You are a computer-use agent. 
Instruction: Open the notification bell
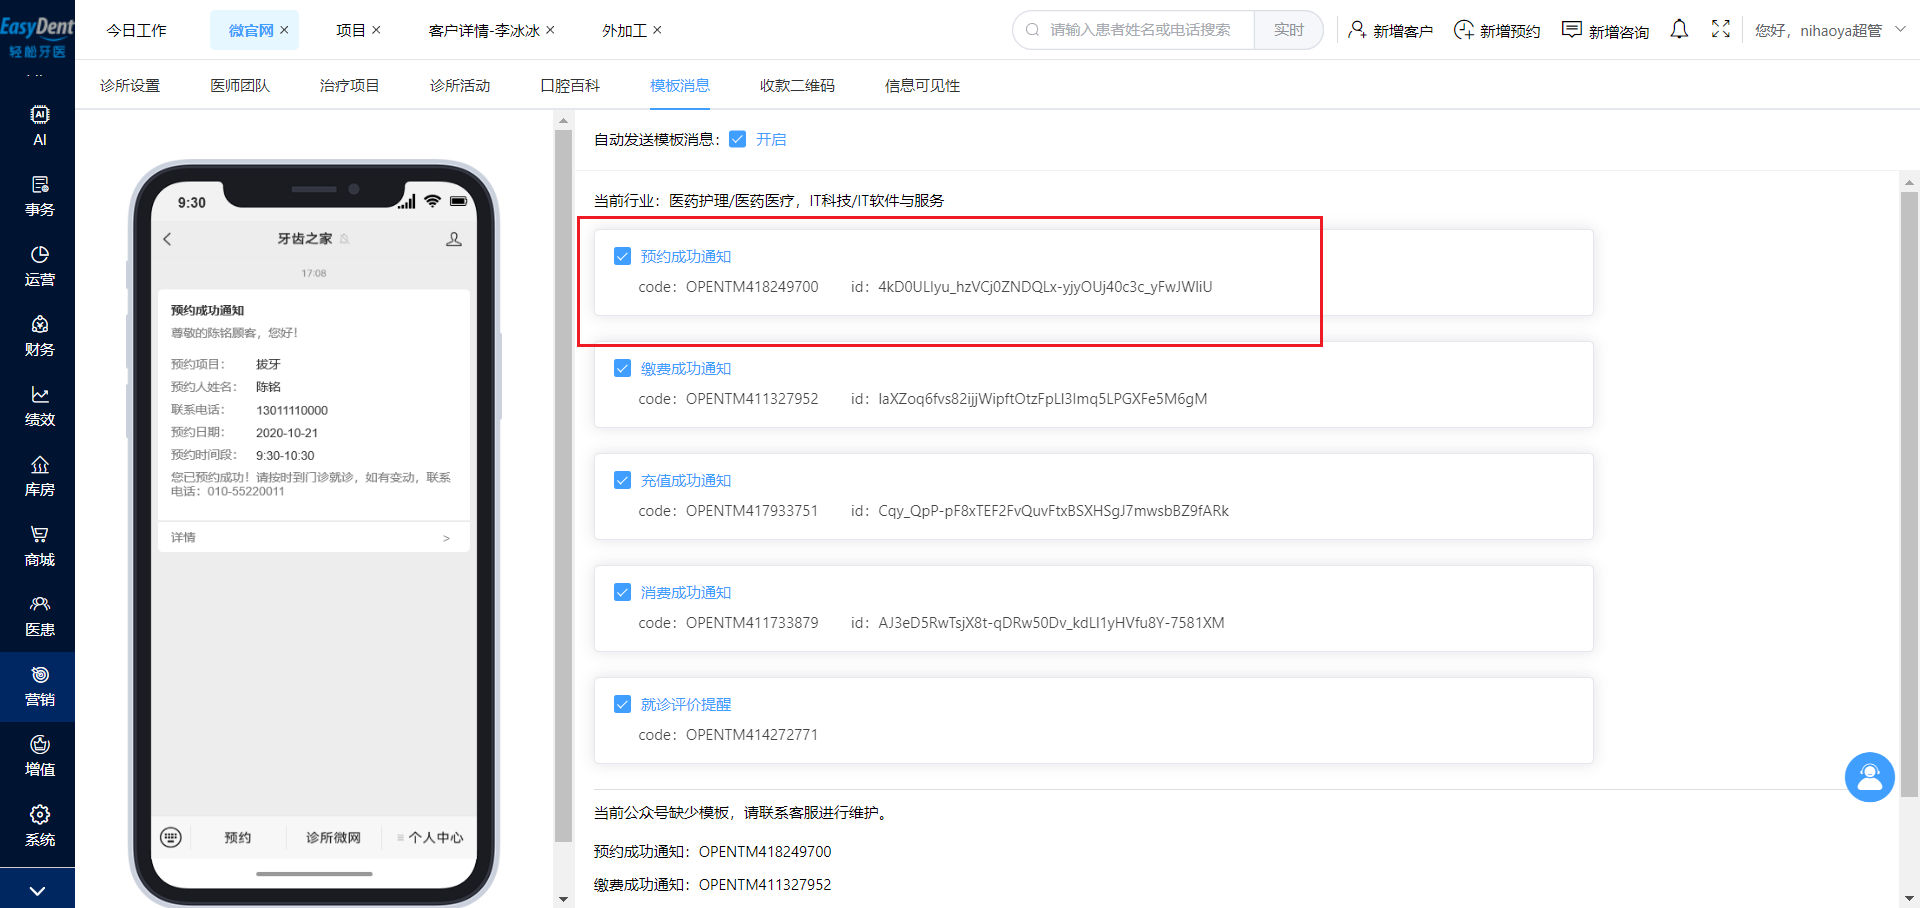[x=1679, y=30]
